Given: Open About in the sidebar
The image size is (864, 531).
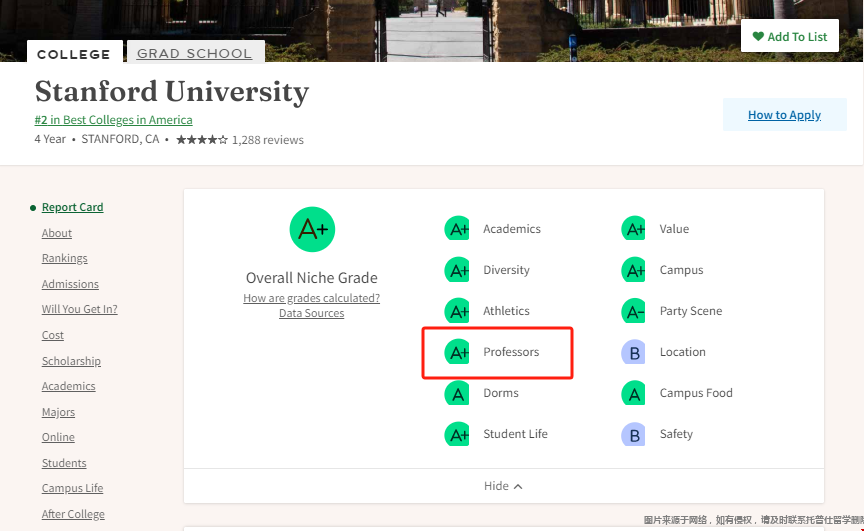Looking at the screenshot, I should click(57, 233).
